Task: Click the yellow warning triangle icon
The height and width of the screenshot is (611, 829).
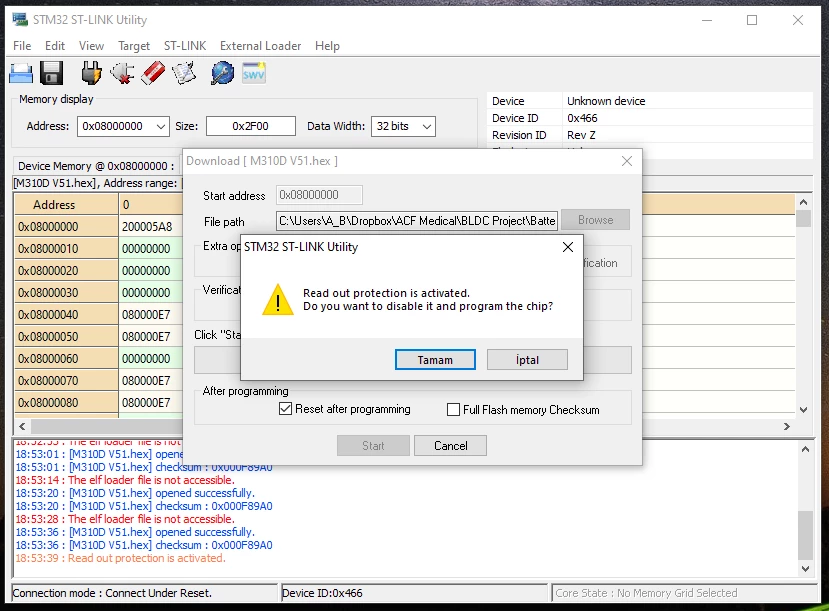Action: pos(278,300)
